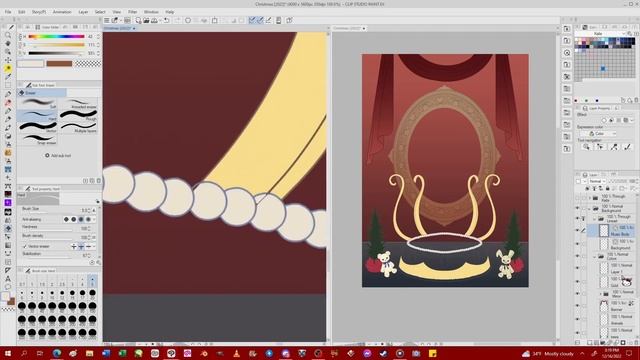Screen dimensions: 640x360
Task: Switch to the right Christmas canvas tab
Action: coord(349,28)
